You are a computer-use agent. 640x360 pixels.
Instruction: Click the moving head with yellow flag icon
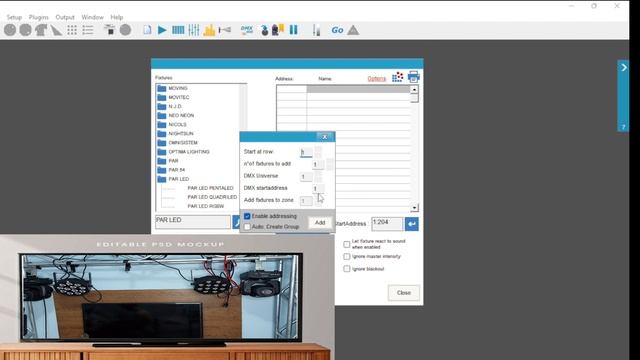(x=278, y=30)
